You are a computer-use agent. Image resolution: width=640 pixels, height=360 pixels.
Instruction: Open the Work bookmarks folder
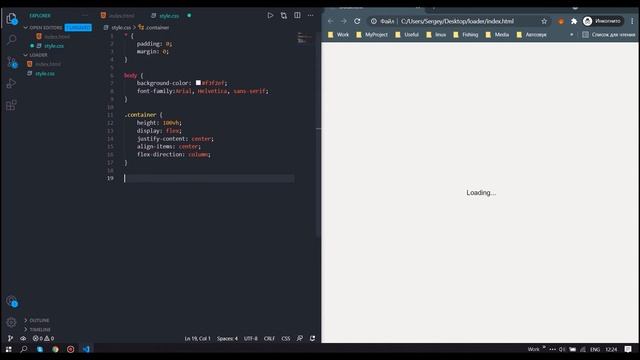pos(339,35)
